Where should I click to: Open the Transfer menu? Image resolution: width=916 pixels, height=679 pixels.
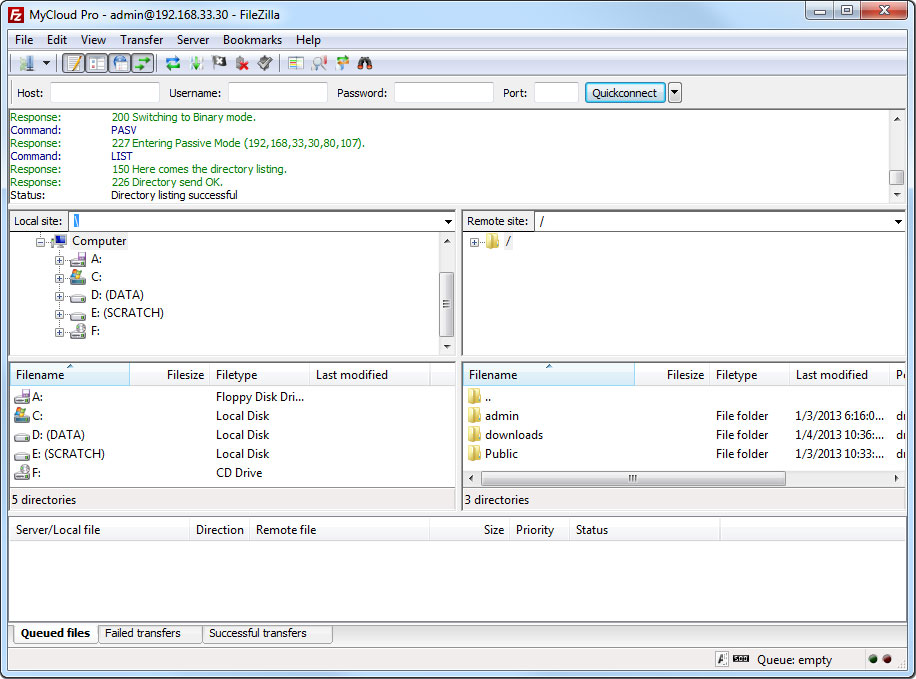coord(141,40)
